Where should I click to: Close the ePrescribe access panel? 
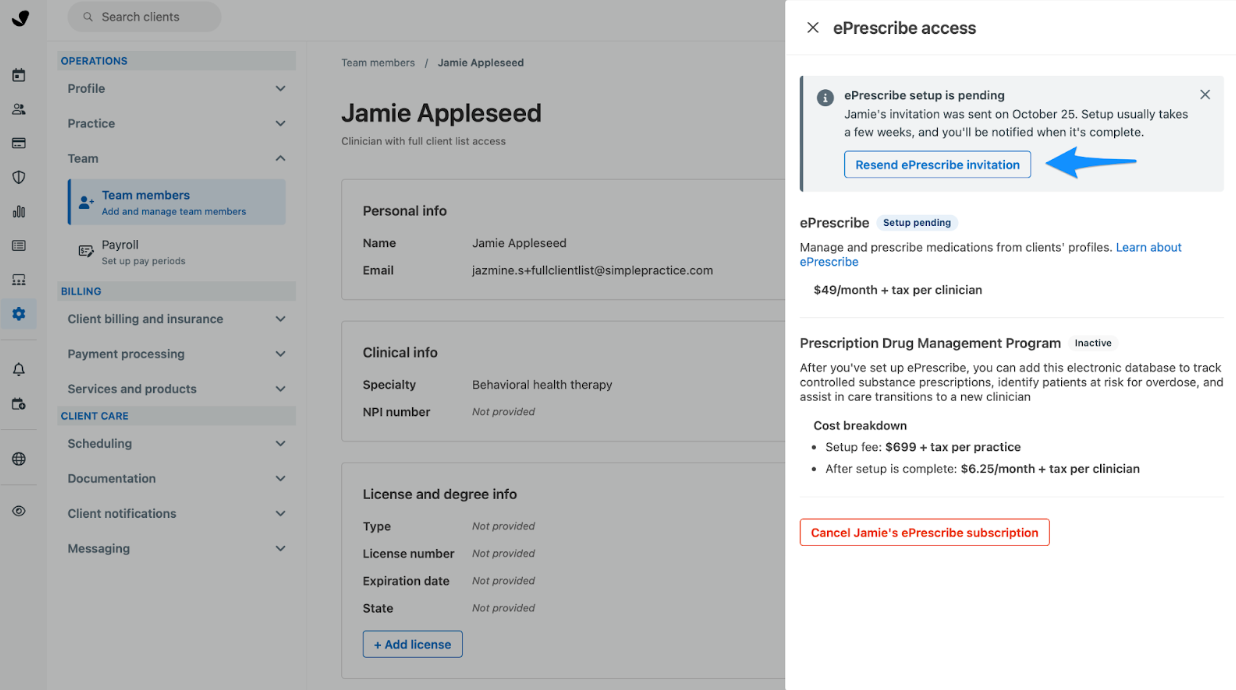tap(813, 28)
